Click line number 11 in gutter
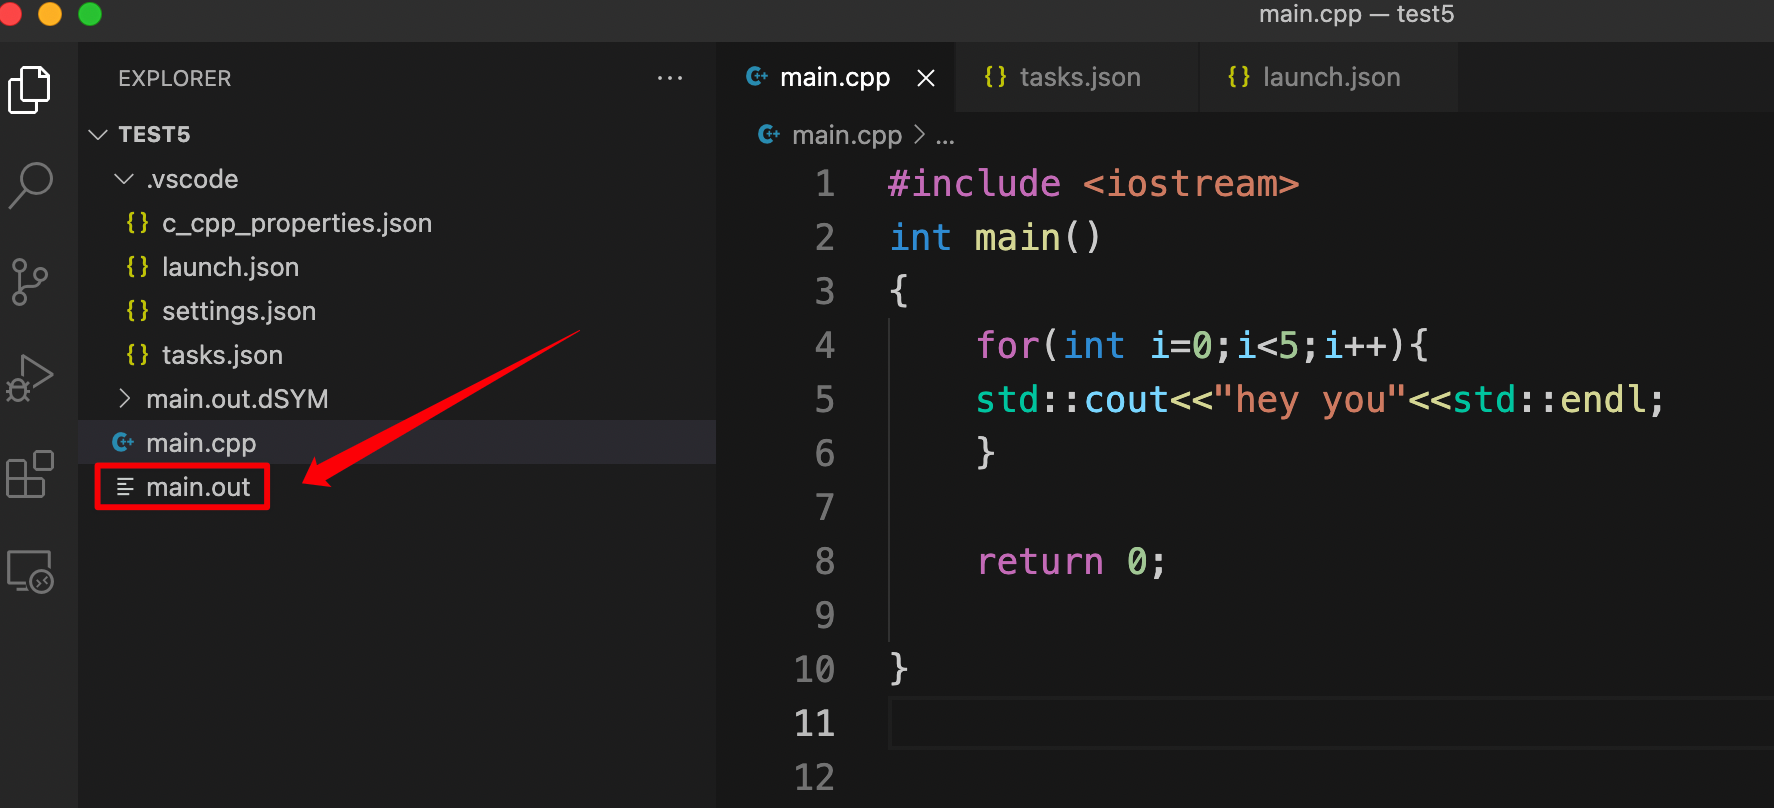Image resolution: width=1774 pixels, height=808 pixels. pos(815,723)
